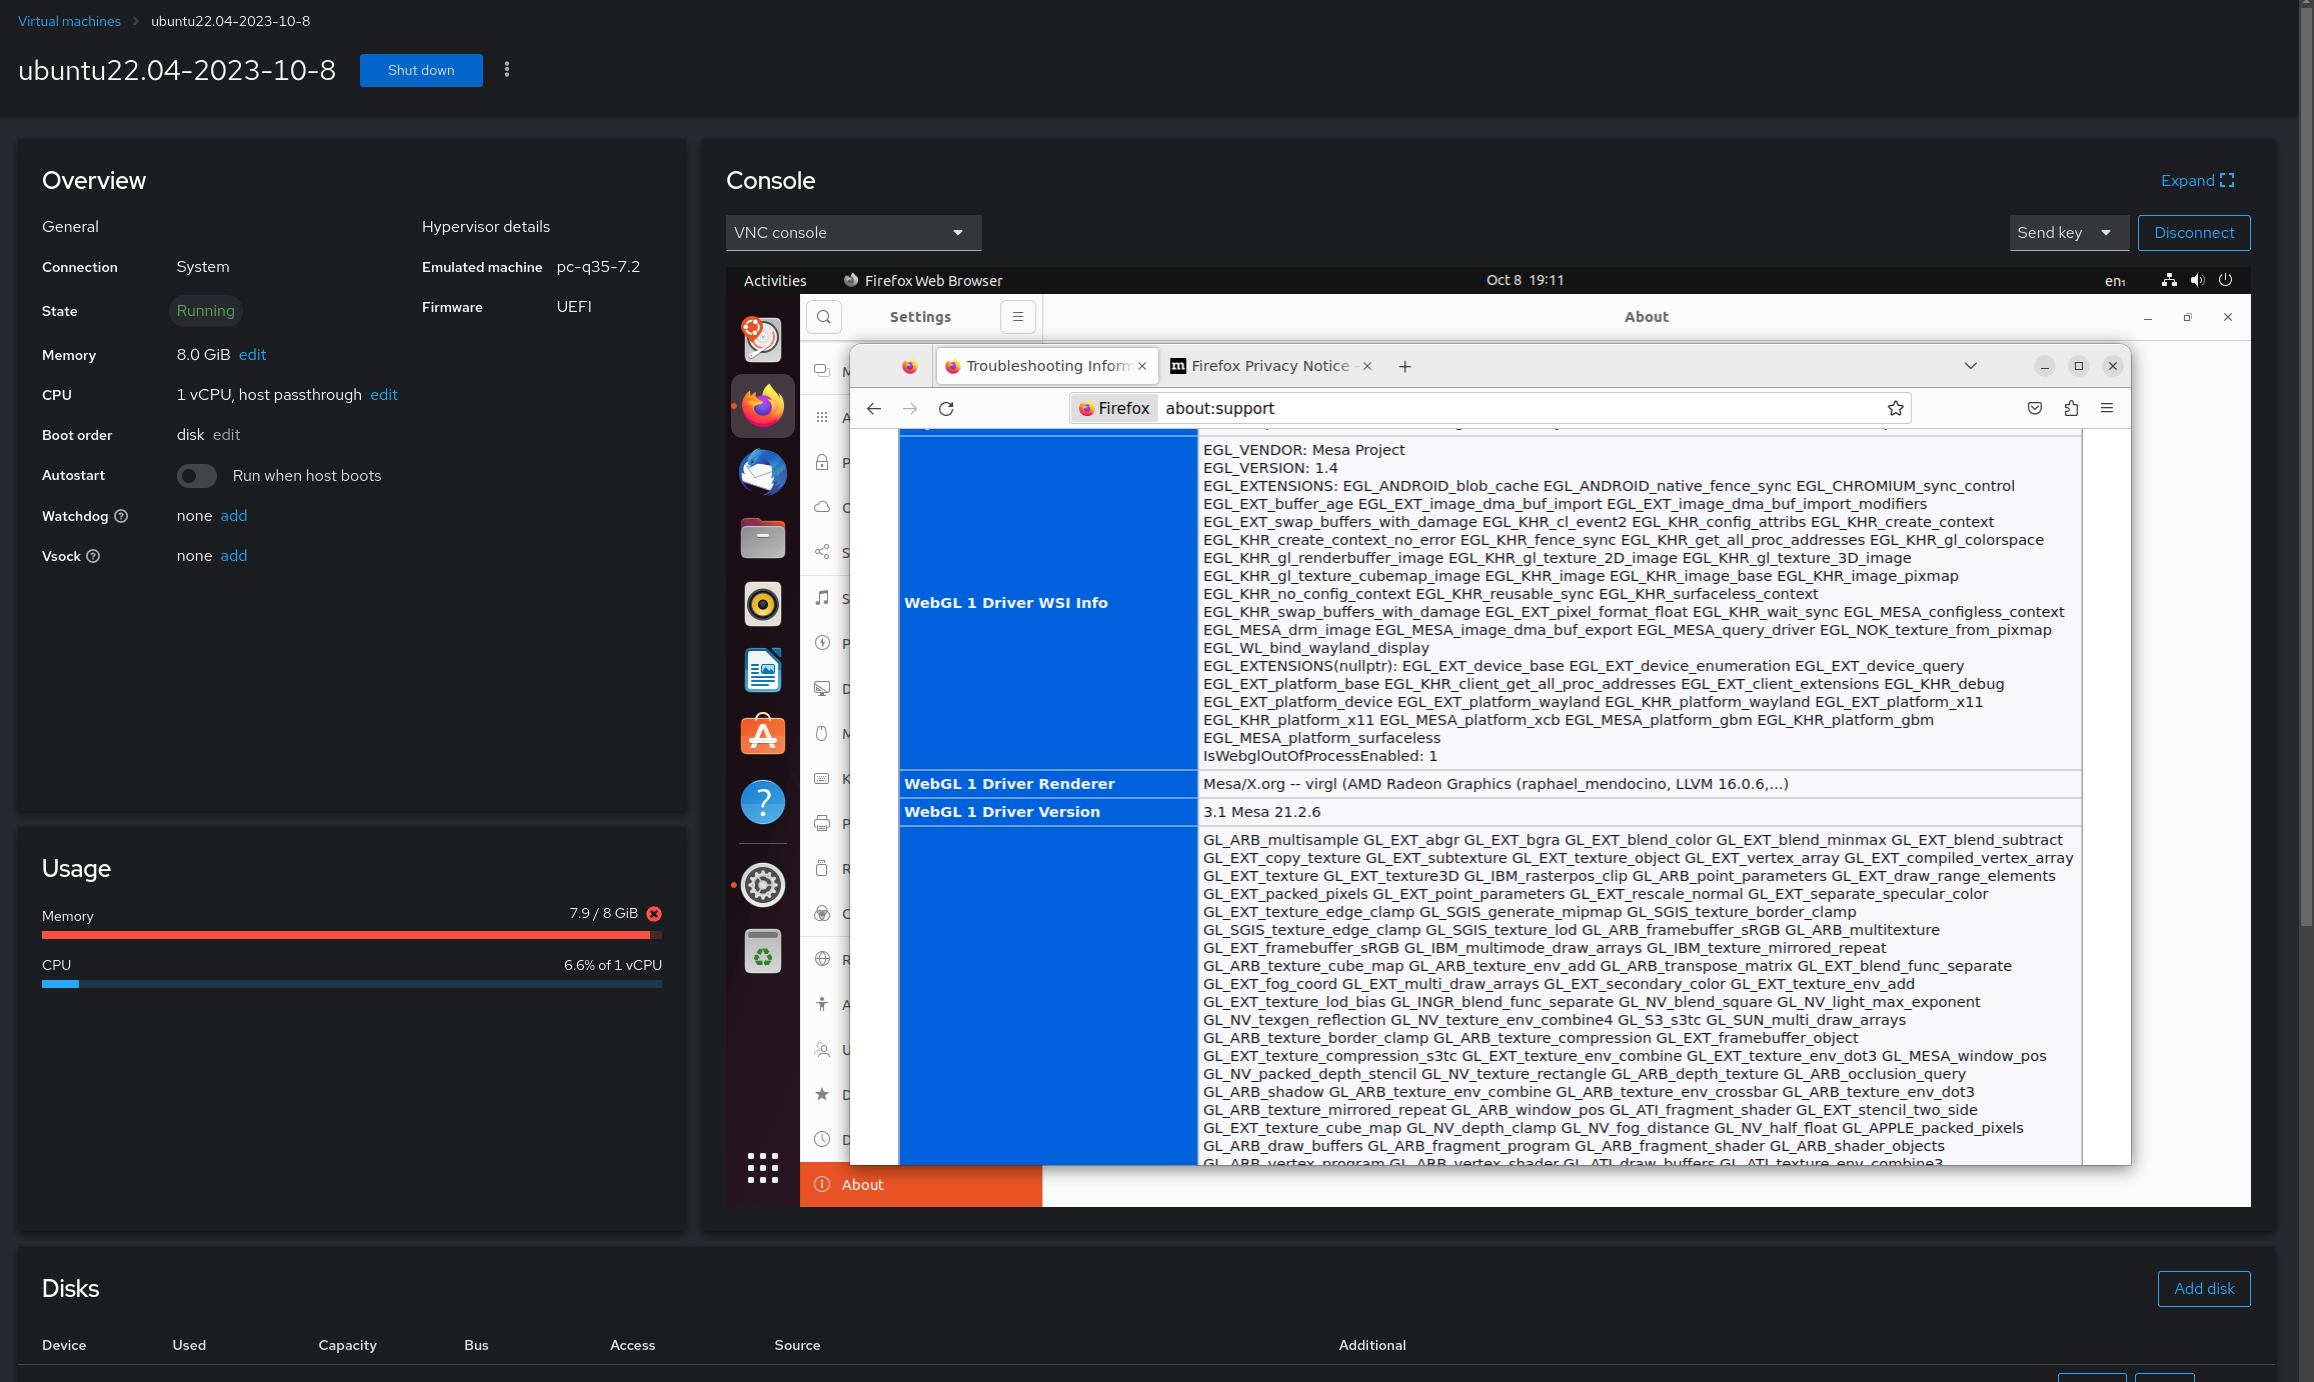This screenshot has width=2314, height=1382.
Task: Click the Firefox extensions puzzle icon
Action: 2071,408
